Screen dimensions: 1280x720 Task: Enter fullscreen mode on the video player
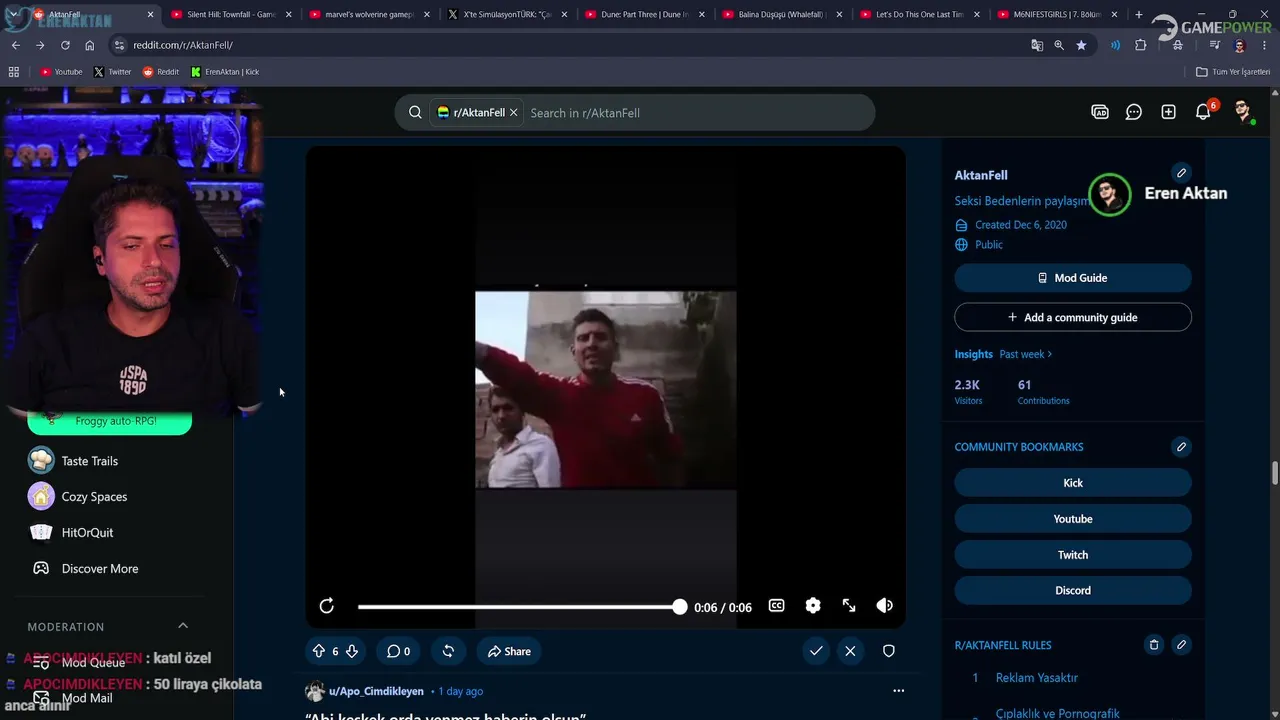tap(849, 606)
